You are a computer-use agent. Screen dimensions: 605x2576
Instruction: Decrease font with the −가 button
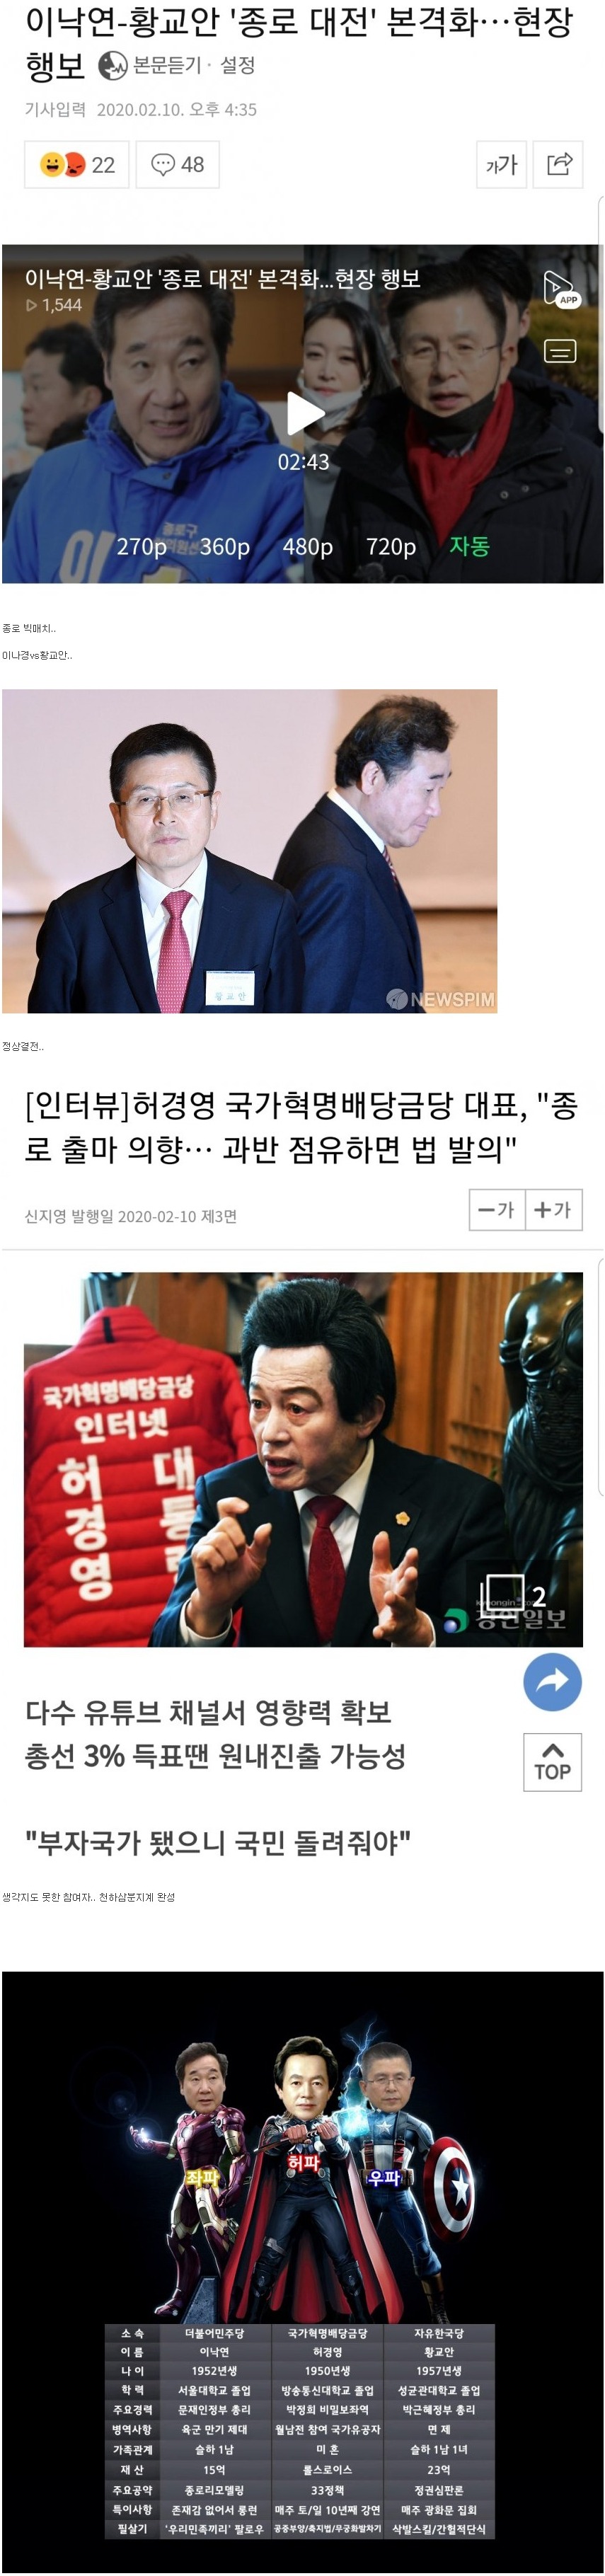coord(497,1210)
